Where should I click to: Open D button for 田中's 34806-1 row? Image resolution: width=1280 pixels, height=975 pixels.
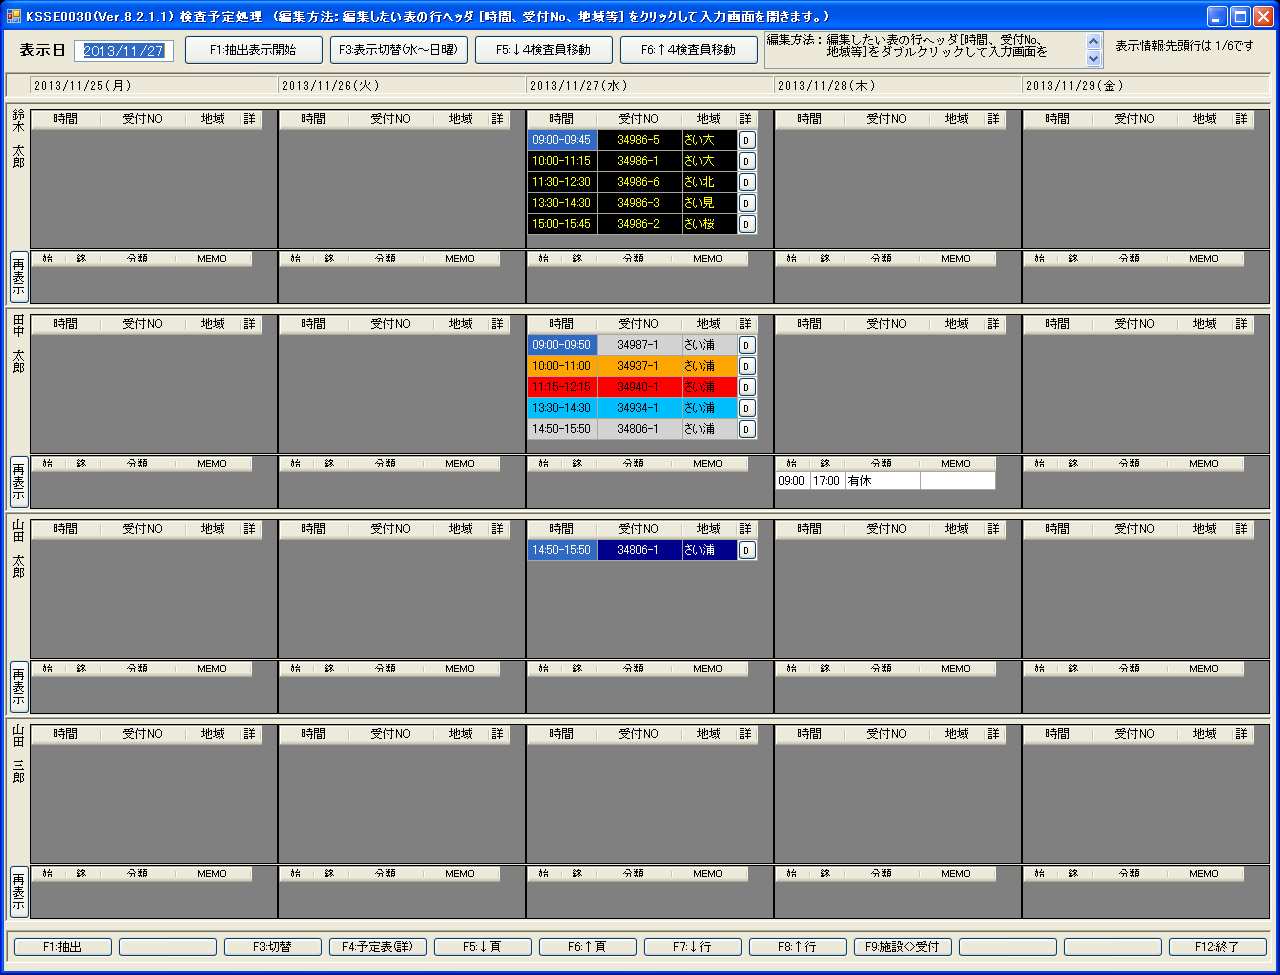(747, 429)
